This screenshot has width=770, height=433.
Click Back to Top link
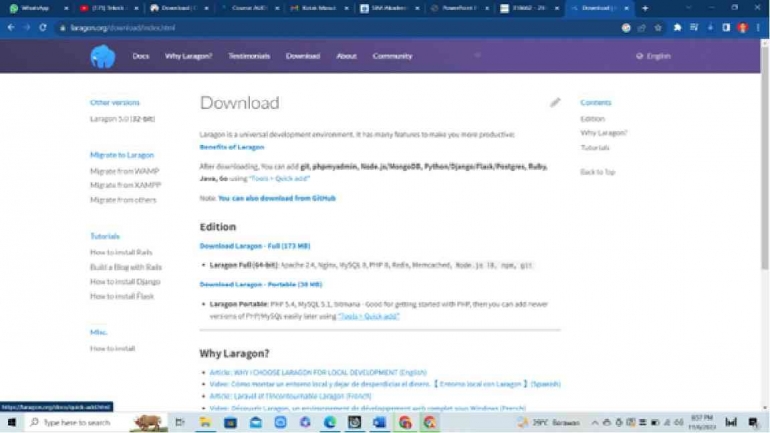(x=598, y=172)
